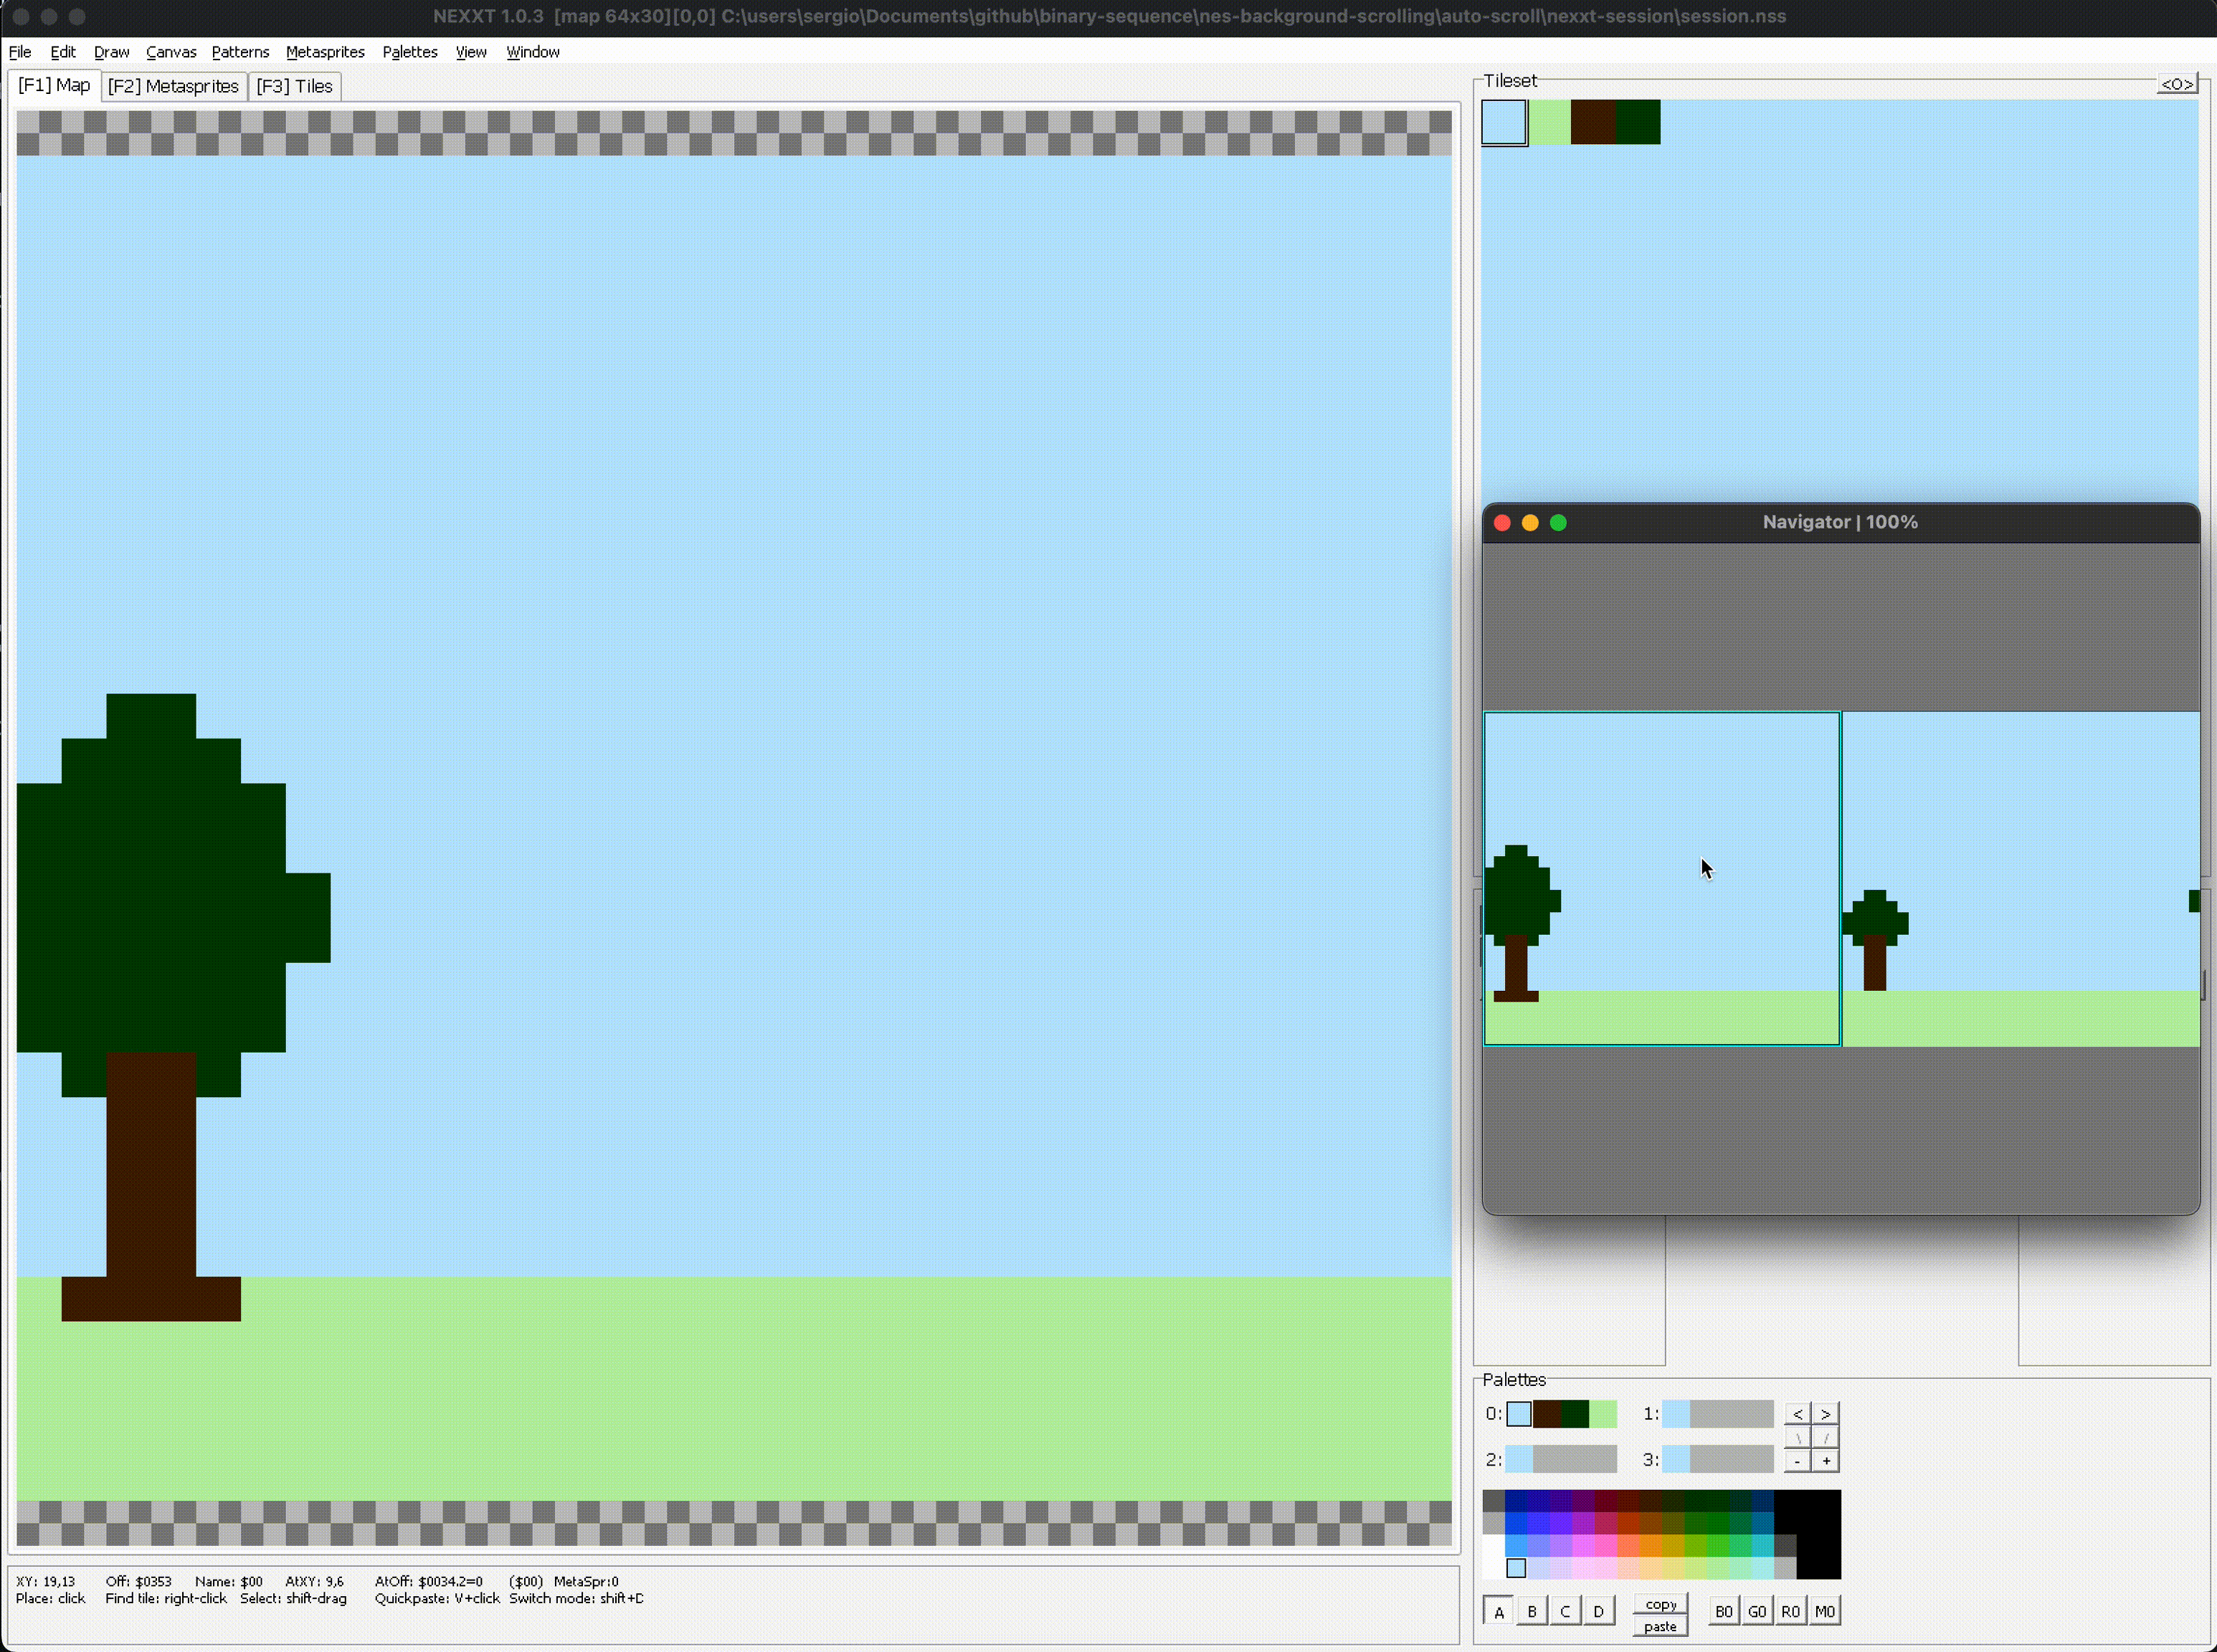Screen dimensions: 2217x1652
Task: Click the palette paste button
Action: point(1661,1626)
